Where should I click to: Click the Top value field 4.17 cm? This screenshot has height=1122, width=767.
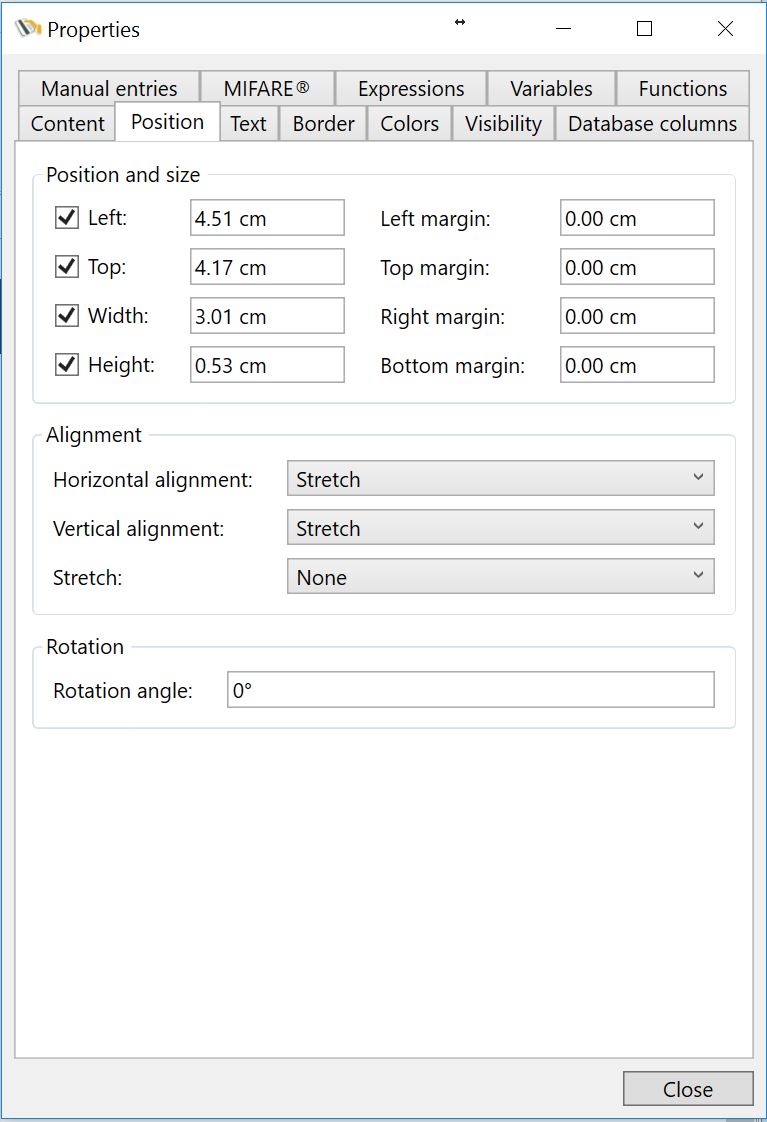click(x=267, y=266)
